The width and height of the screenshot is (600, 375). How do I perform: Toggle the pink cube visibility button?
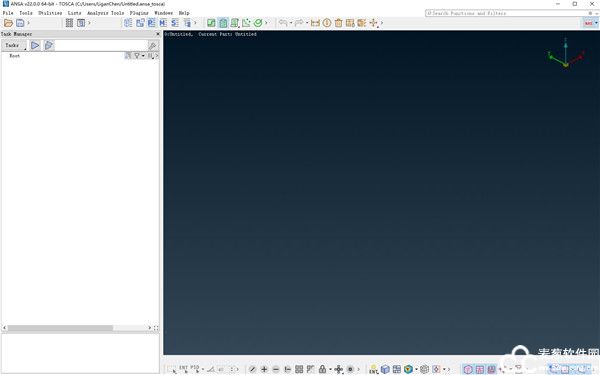(x=468, y=369)
